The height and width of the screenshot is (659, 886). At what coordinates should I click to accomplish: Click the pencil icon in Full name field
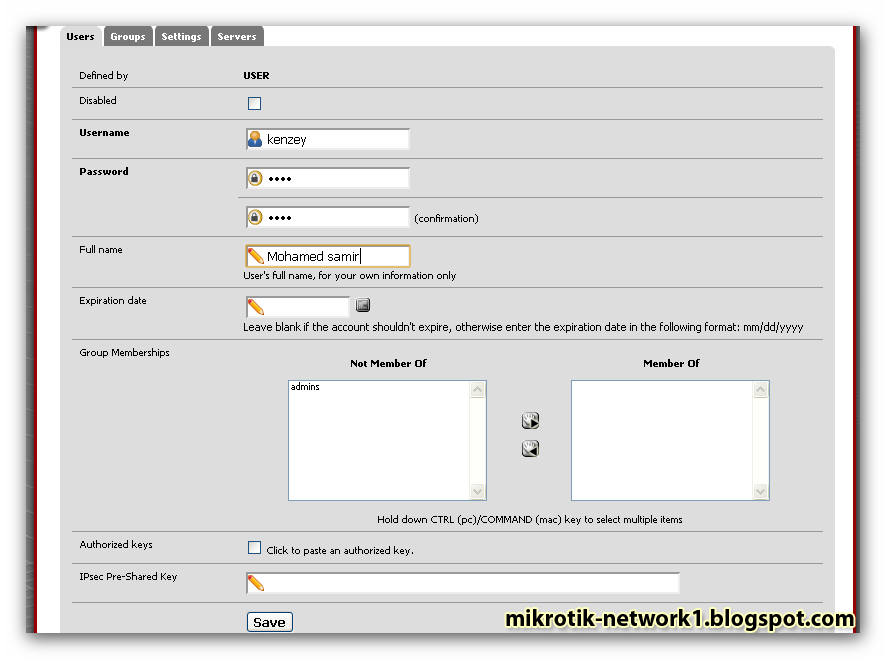256,256
